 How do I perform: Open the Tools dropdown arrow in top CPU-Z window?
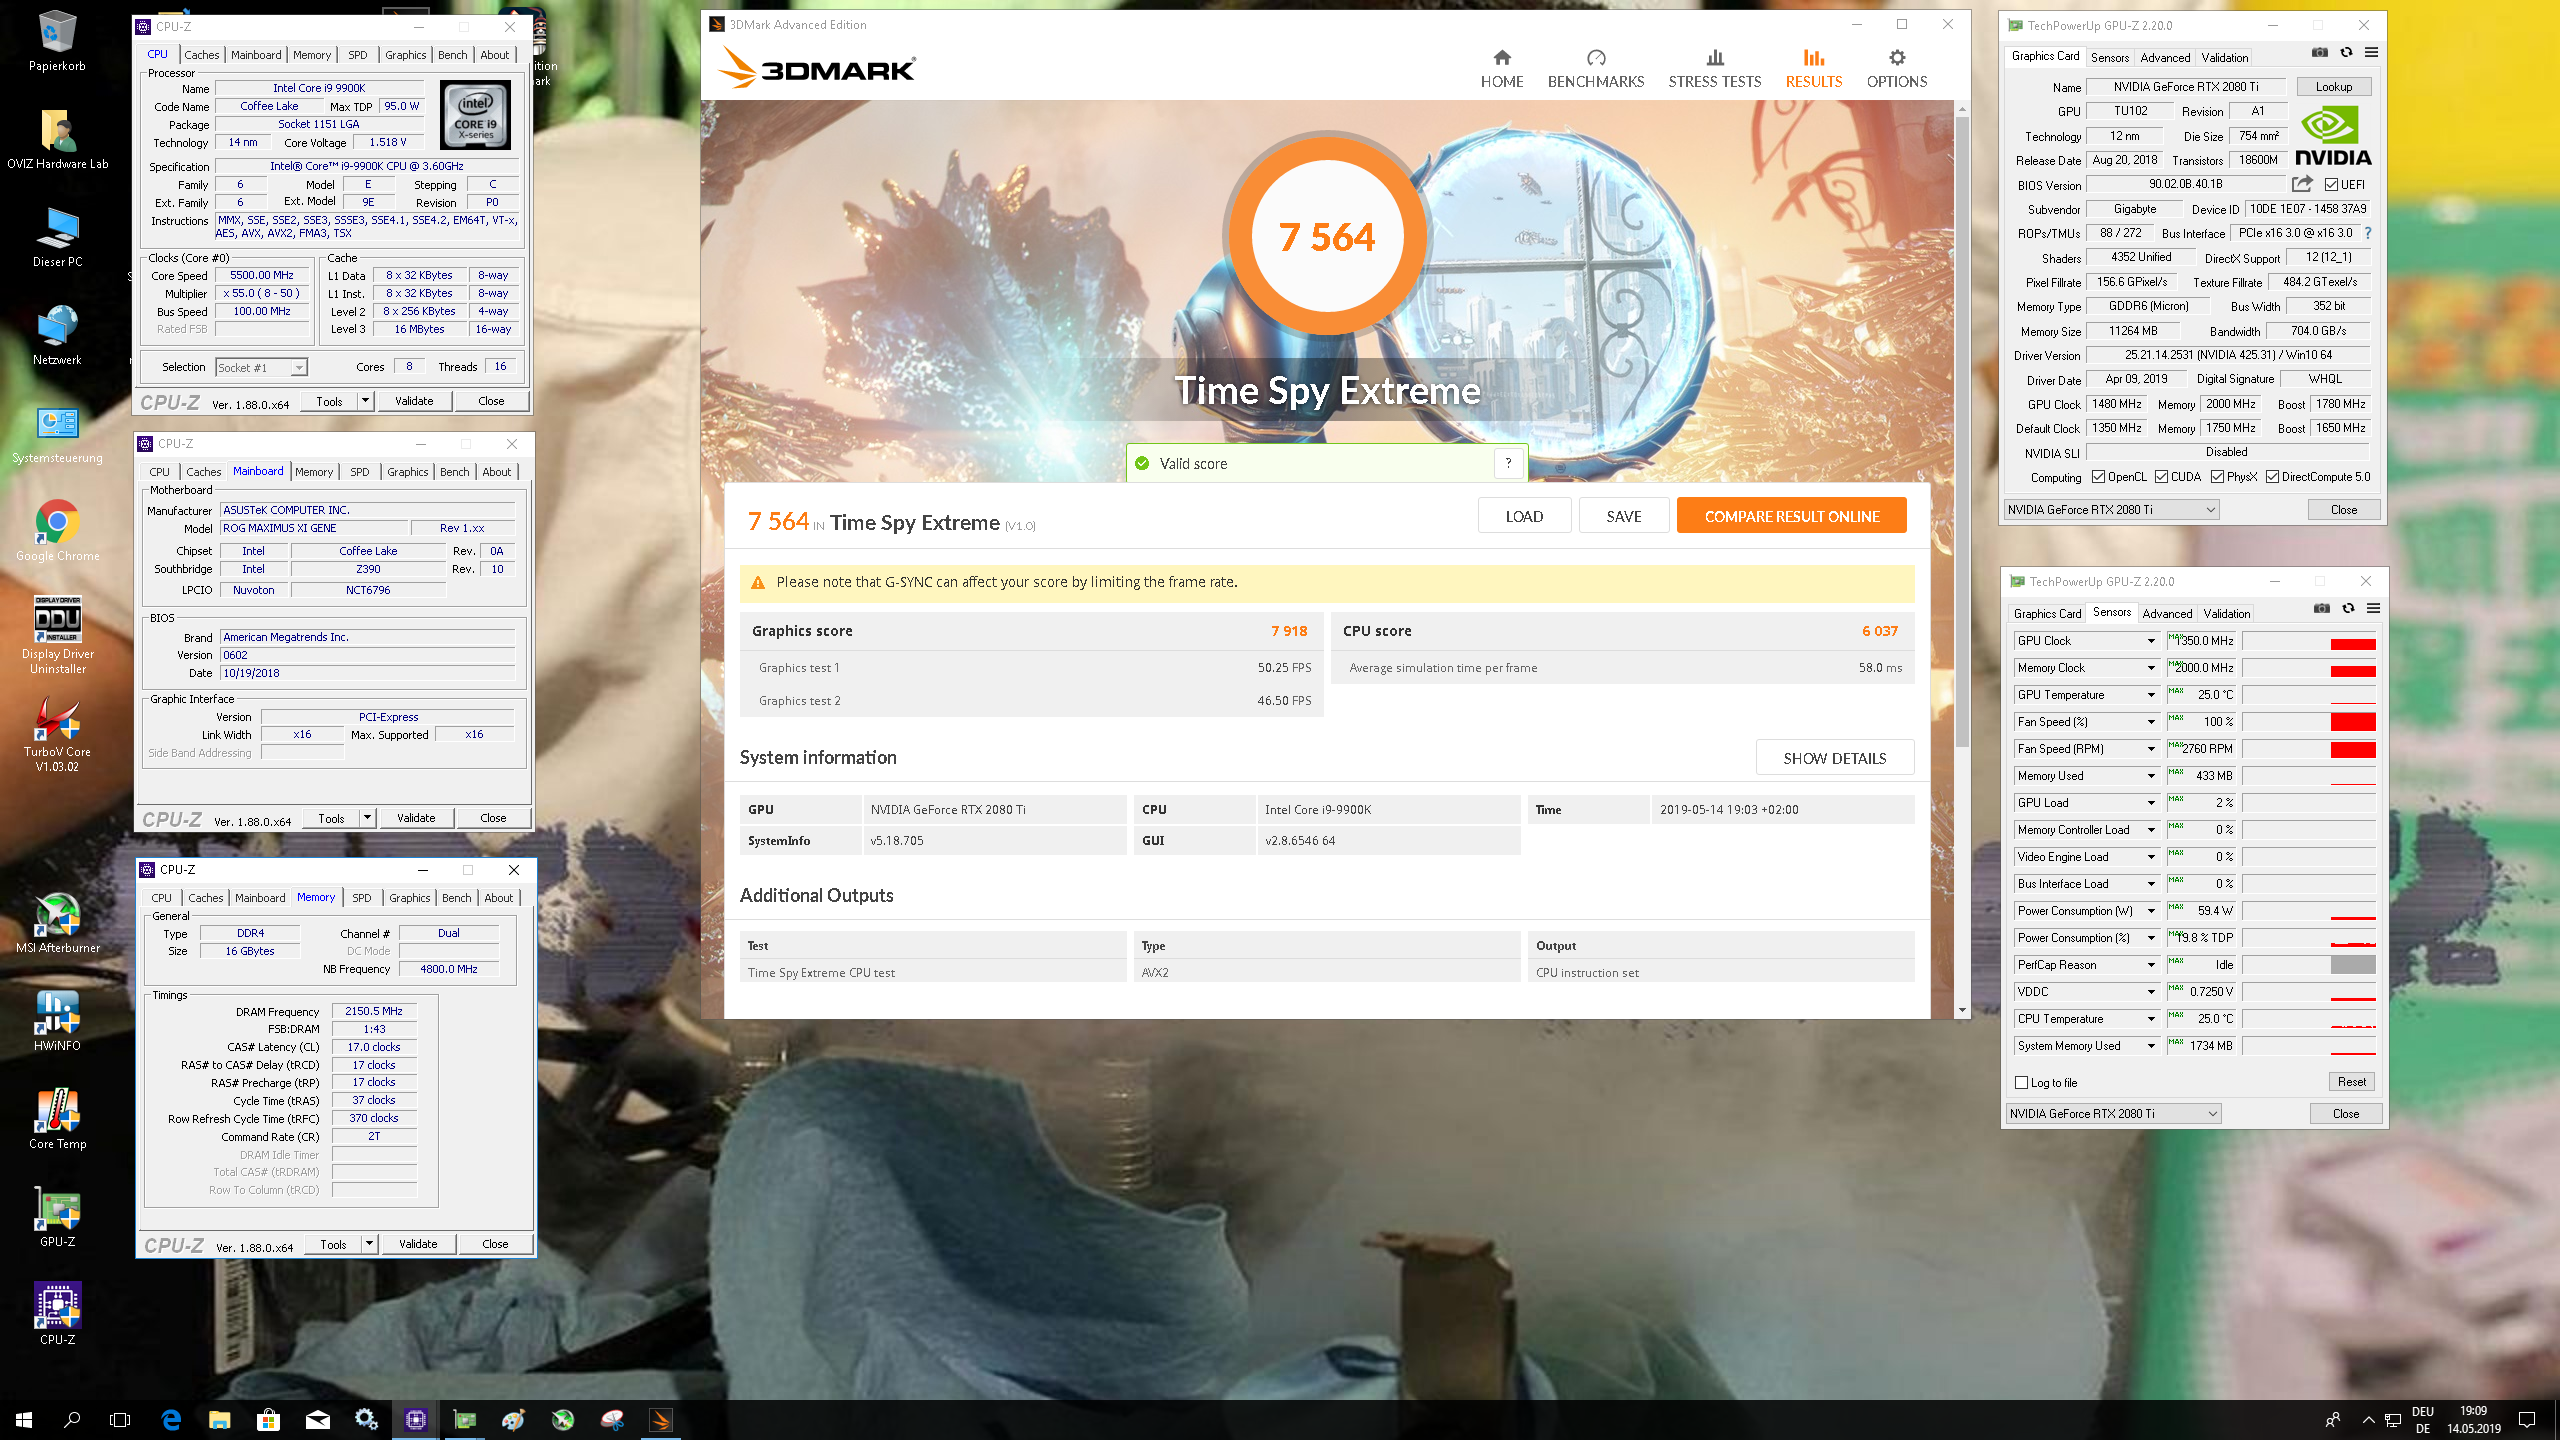point(365,401)
